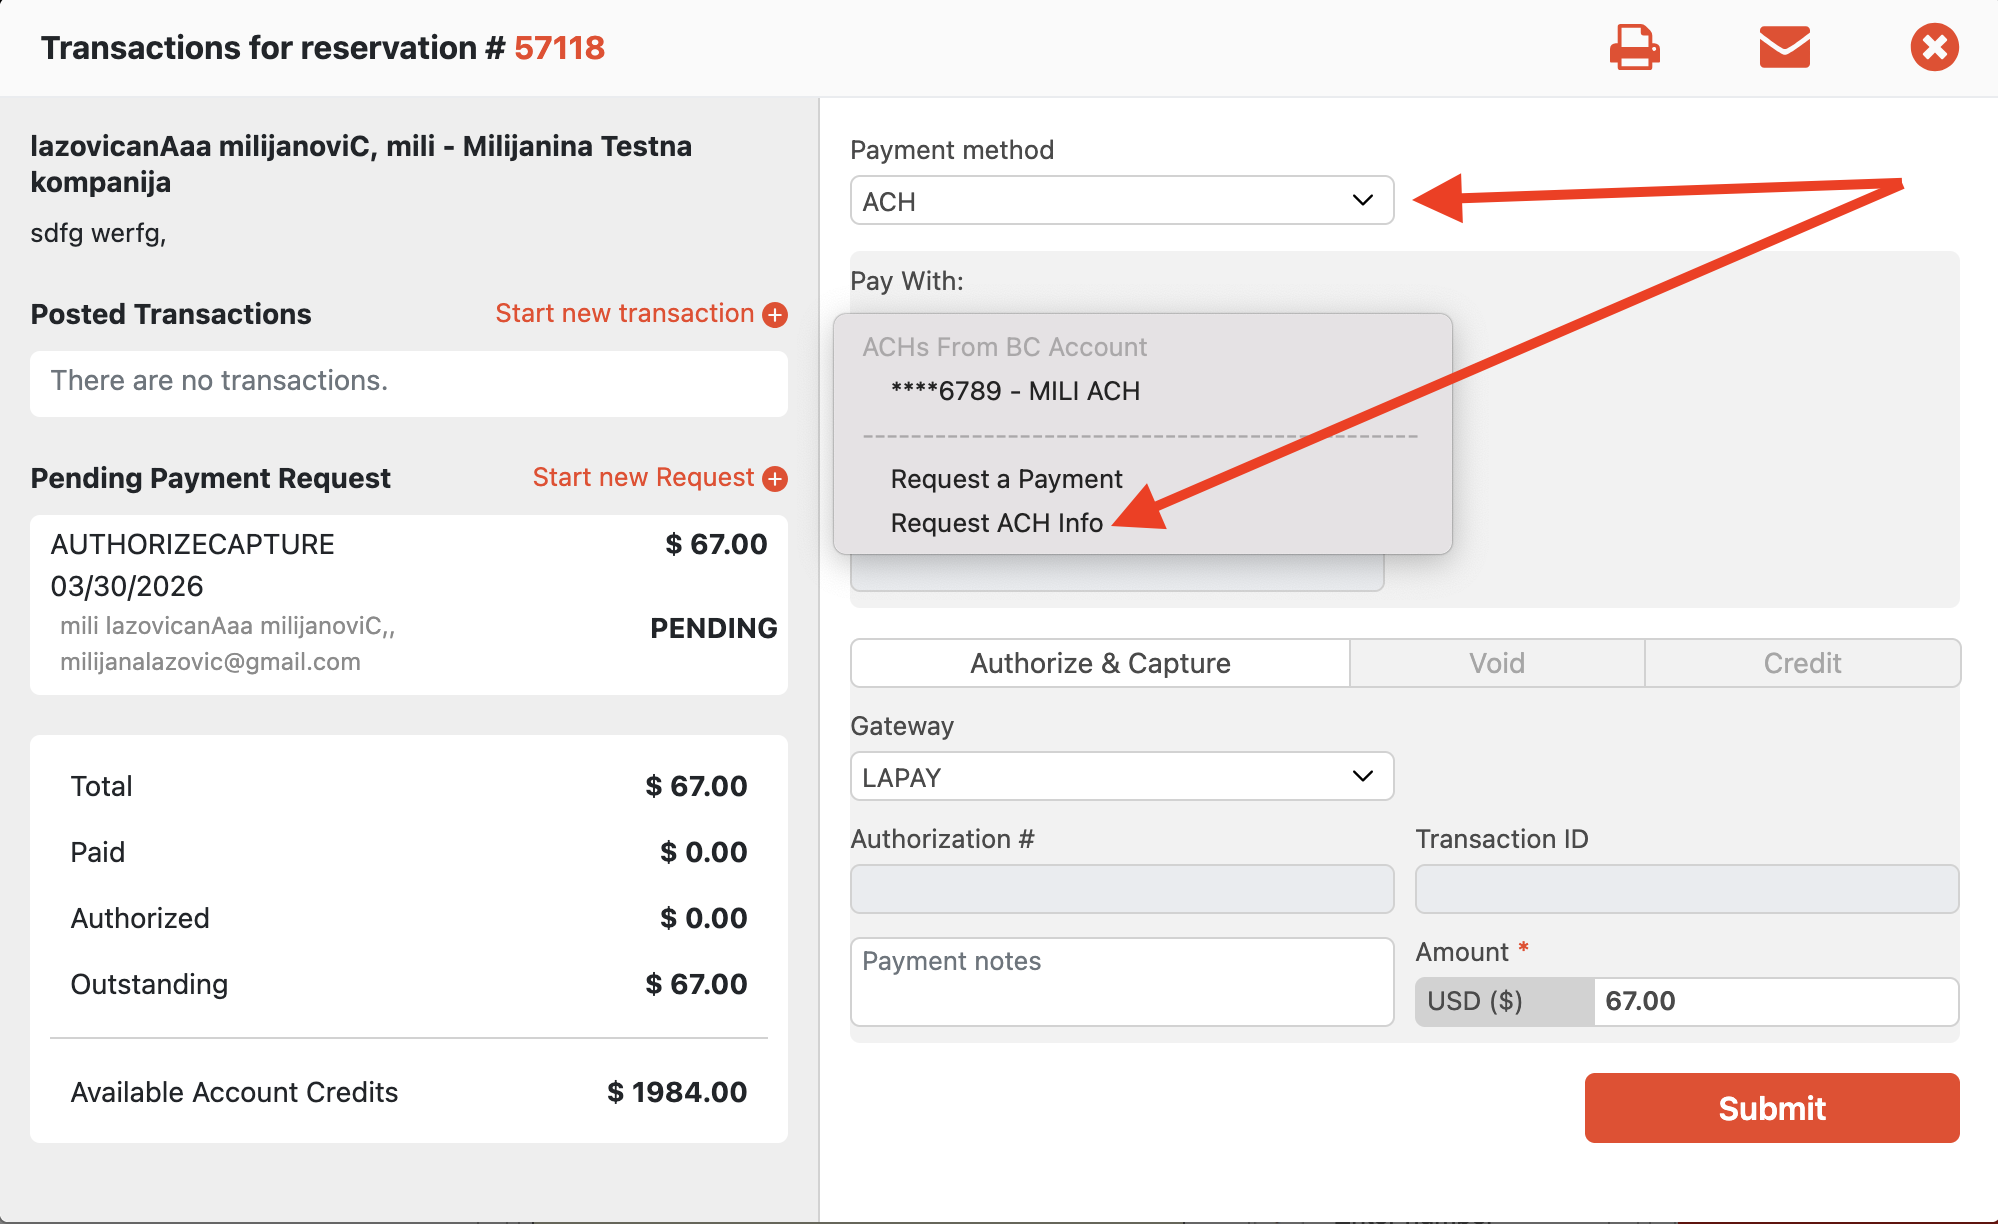Screen dimensions: 1998x1224
Task: Choose Request ACH Info option
Action: (x=996, y=523)
